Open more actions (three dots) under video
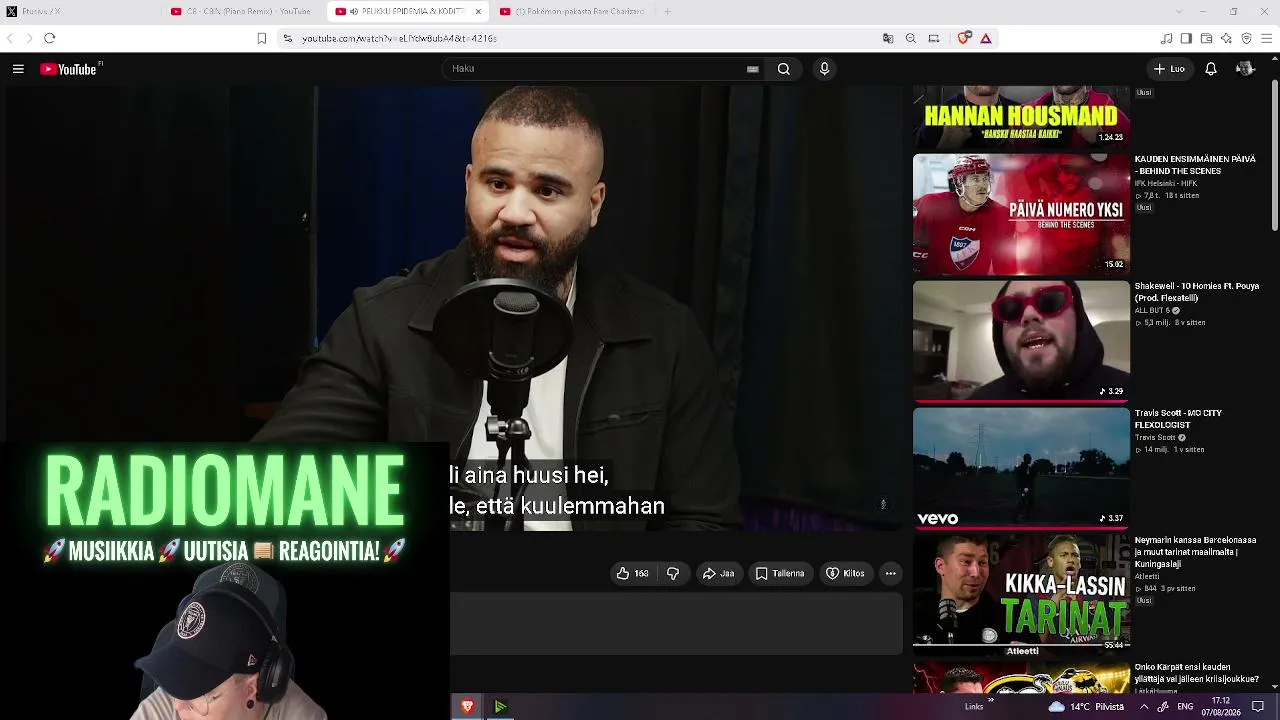 [x=890, y=573]
